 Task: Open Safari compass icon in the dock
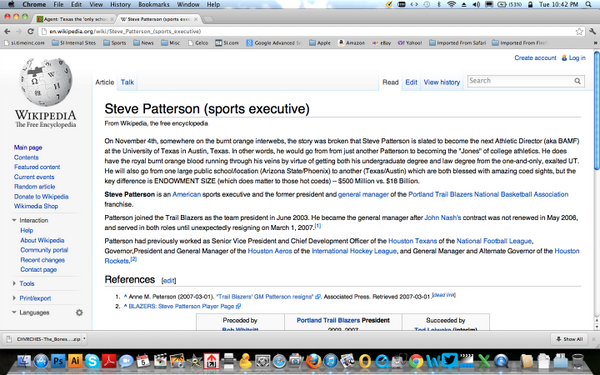coord(279,361)
